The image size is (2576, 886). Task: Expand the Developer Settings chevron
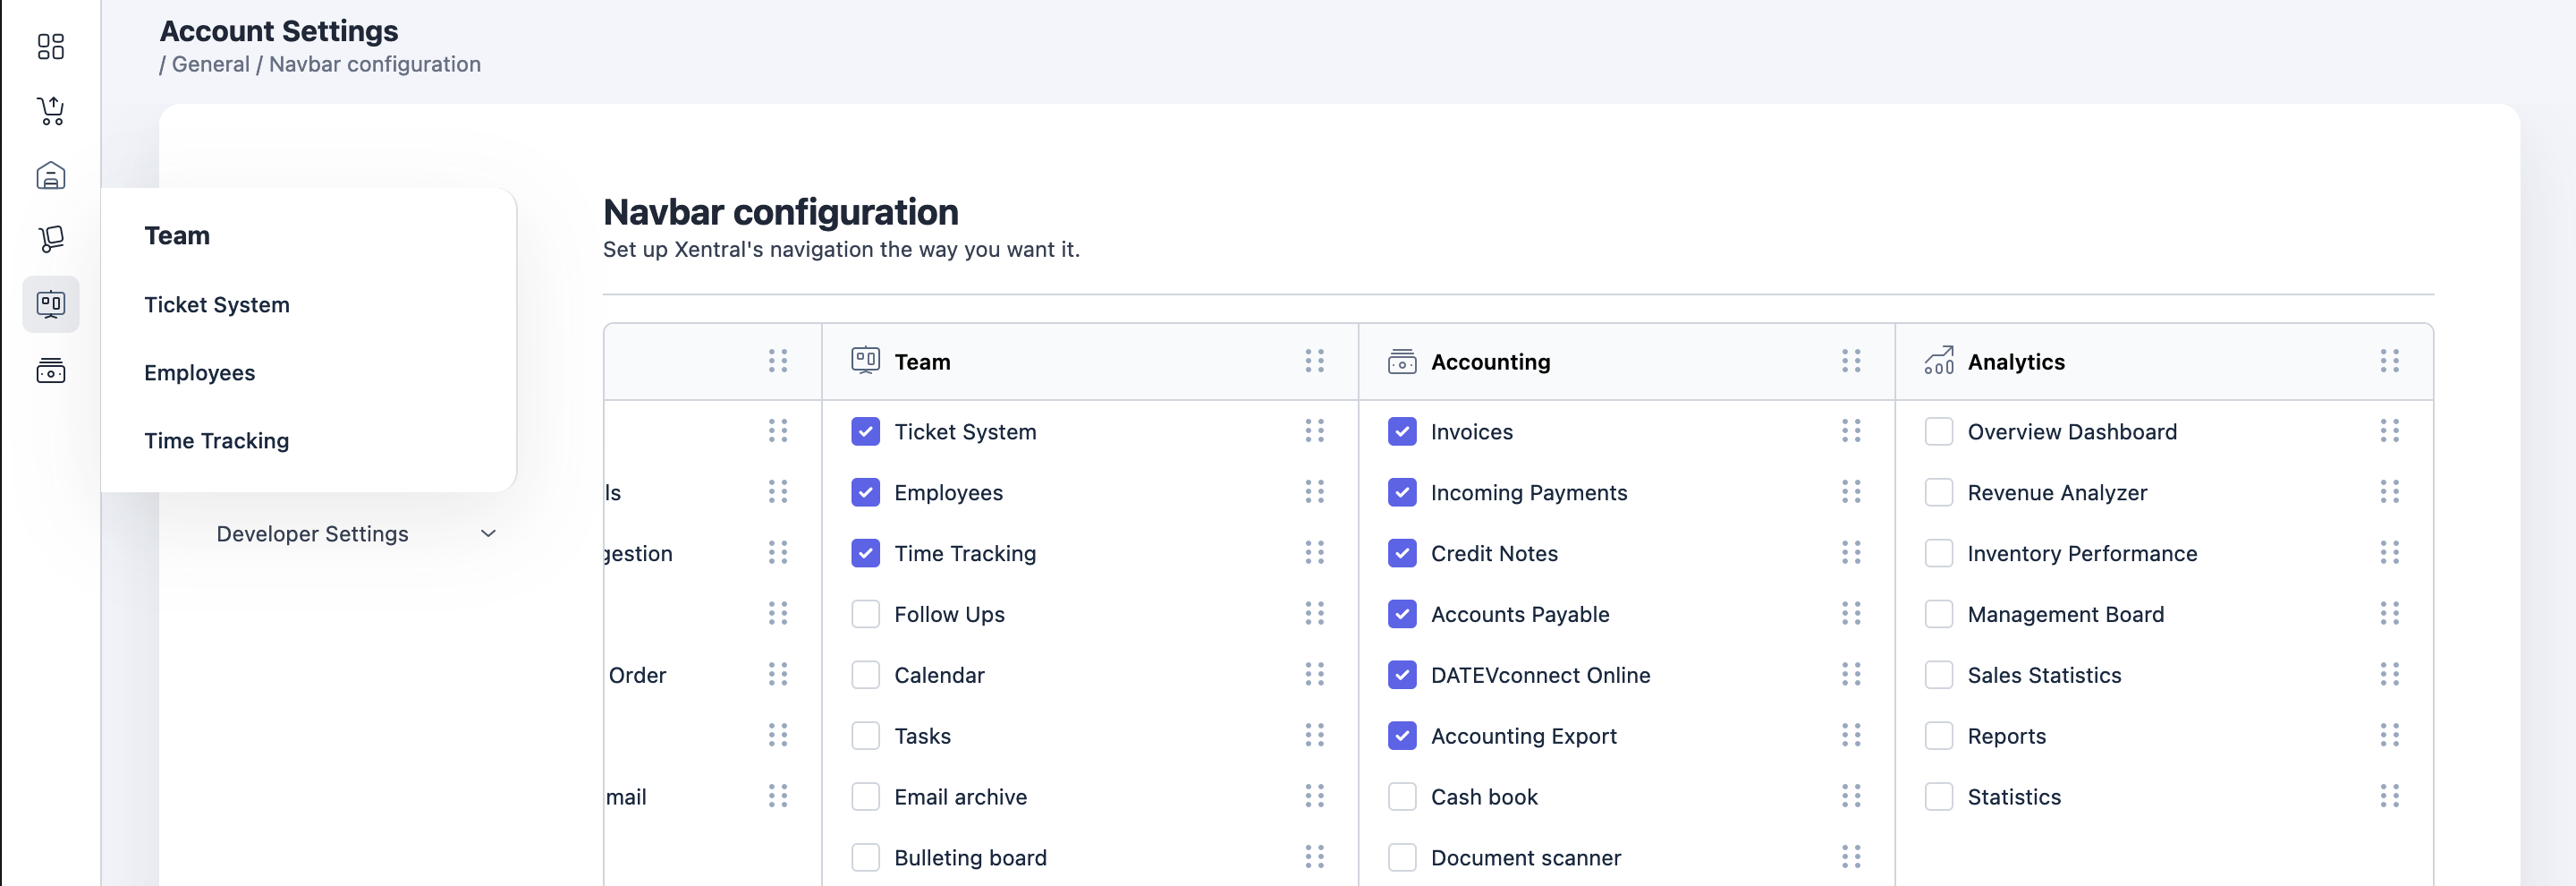point(488,534)
